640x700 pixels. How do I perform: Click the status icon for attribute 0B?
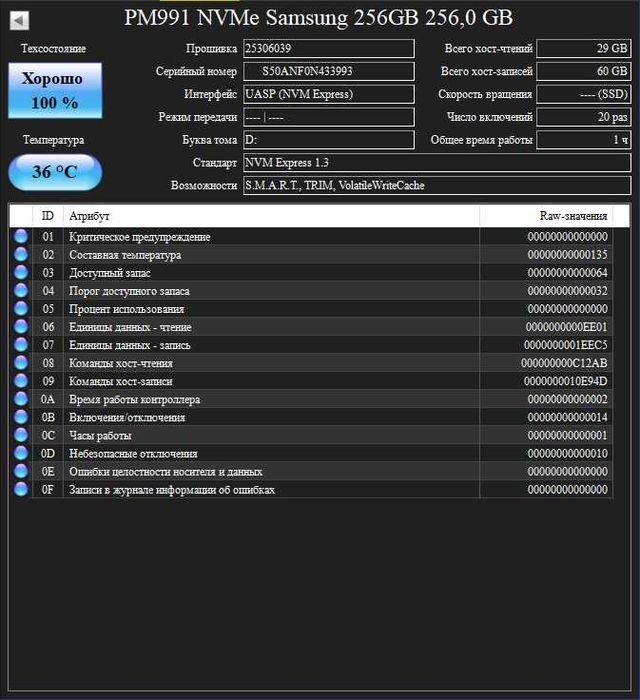(21, 417)
